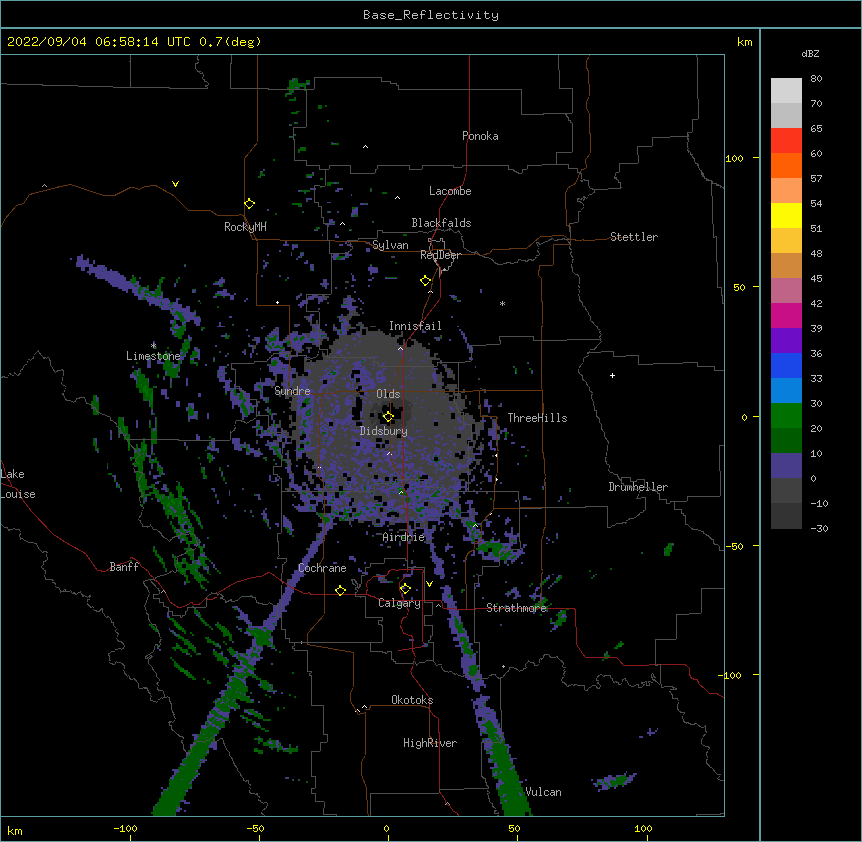Click the Sylvan label
Viewport: 862px width, 842px height.
[x=390, y=245]
